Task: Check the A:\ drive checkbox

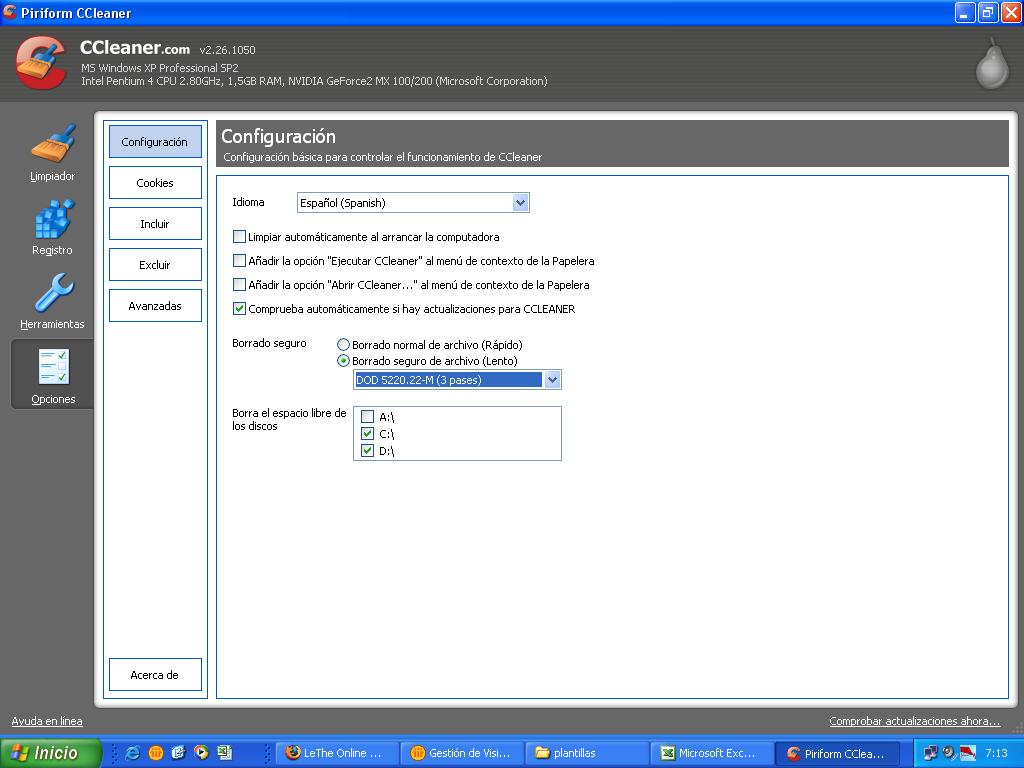Action: (368, 417)
